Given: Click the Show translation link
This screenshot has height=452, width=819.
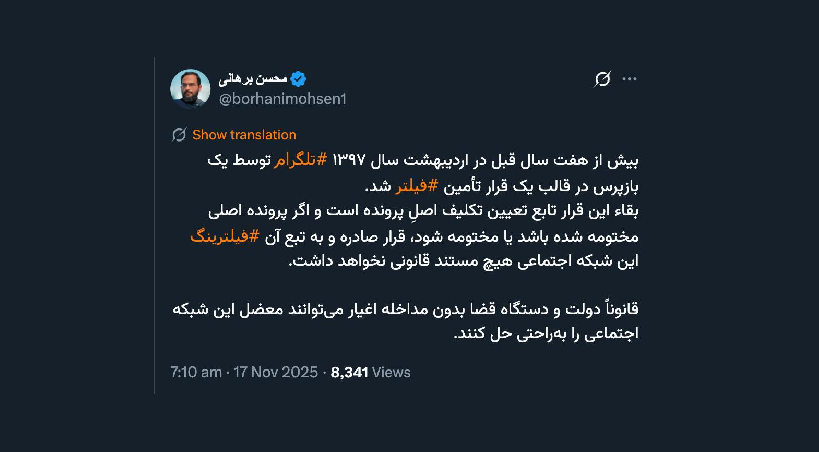Looking at the screenshot, I should 244,135.
